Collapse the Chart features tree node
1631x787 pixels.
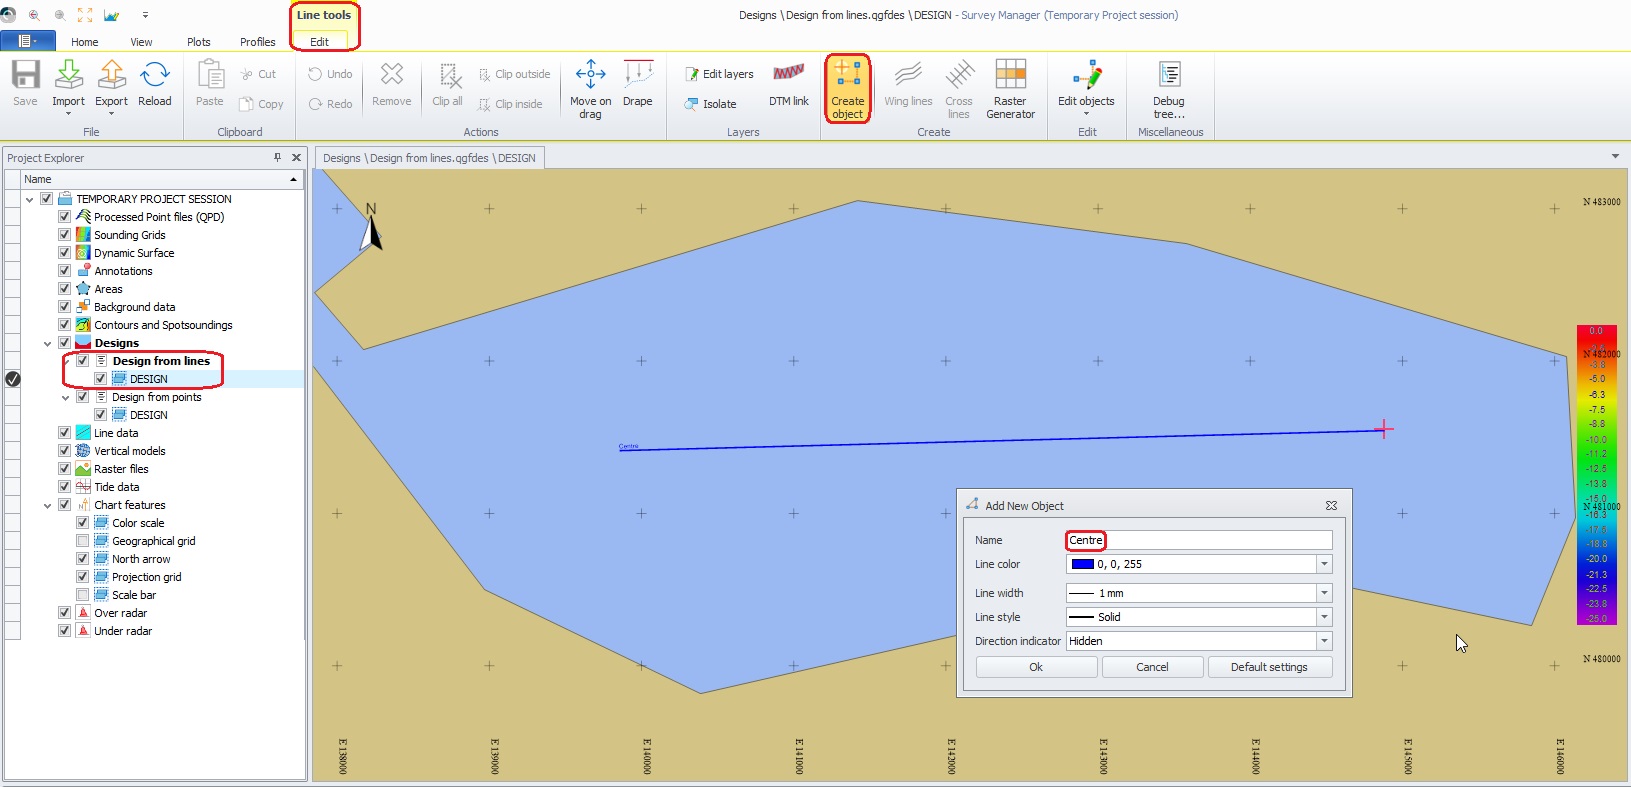47,506
